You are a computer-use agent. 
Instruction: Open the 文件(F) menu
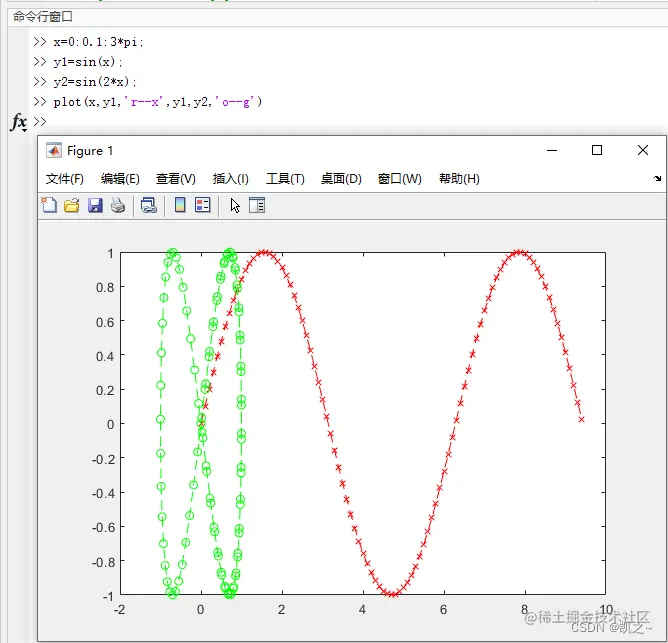click(65, 179)
